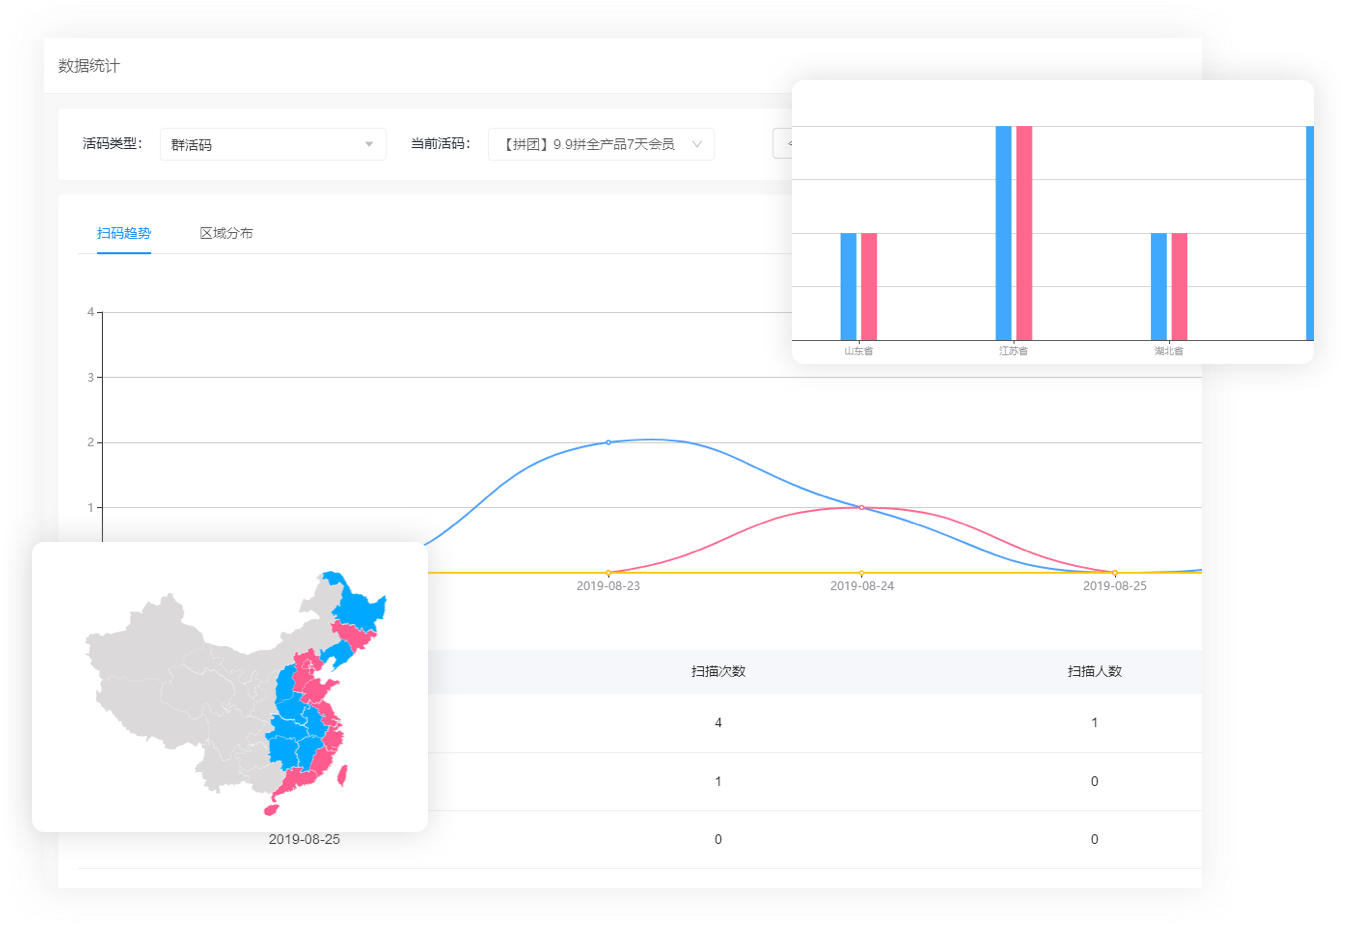The width and height of the screenshot is (1346, 926).
Task: Open the 区域分布 tab
Action: point(226,233)
